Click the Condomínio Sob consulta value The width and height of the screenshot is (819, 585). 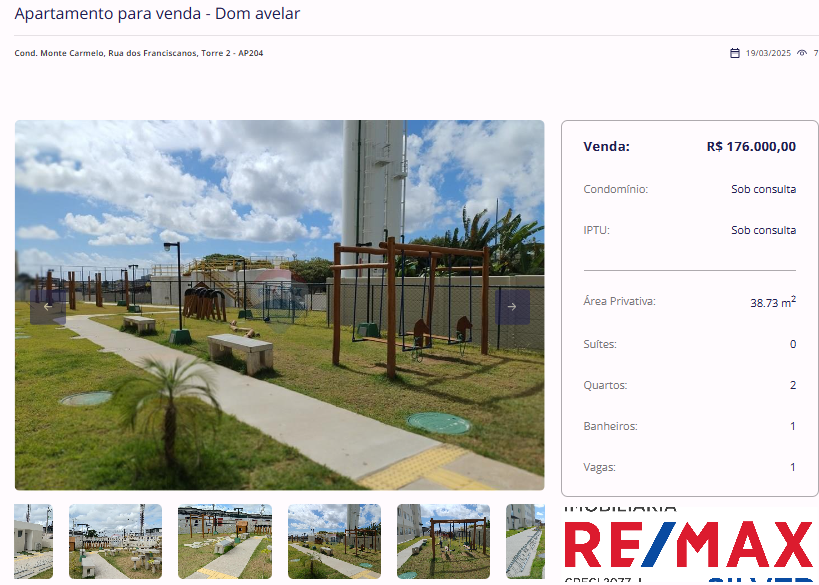coord(763,189)
